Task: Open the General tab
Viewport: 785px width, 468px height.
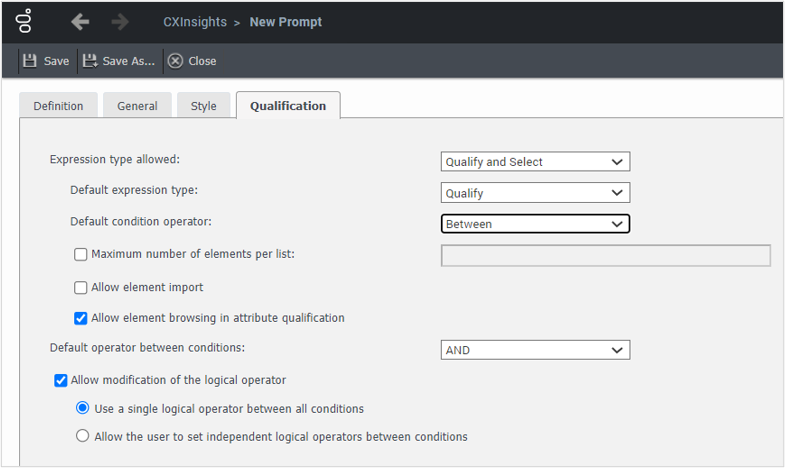Action: [x=137, y=106]
